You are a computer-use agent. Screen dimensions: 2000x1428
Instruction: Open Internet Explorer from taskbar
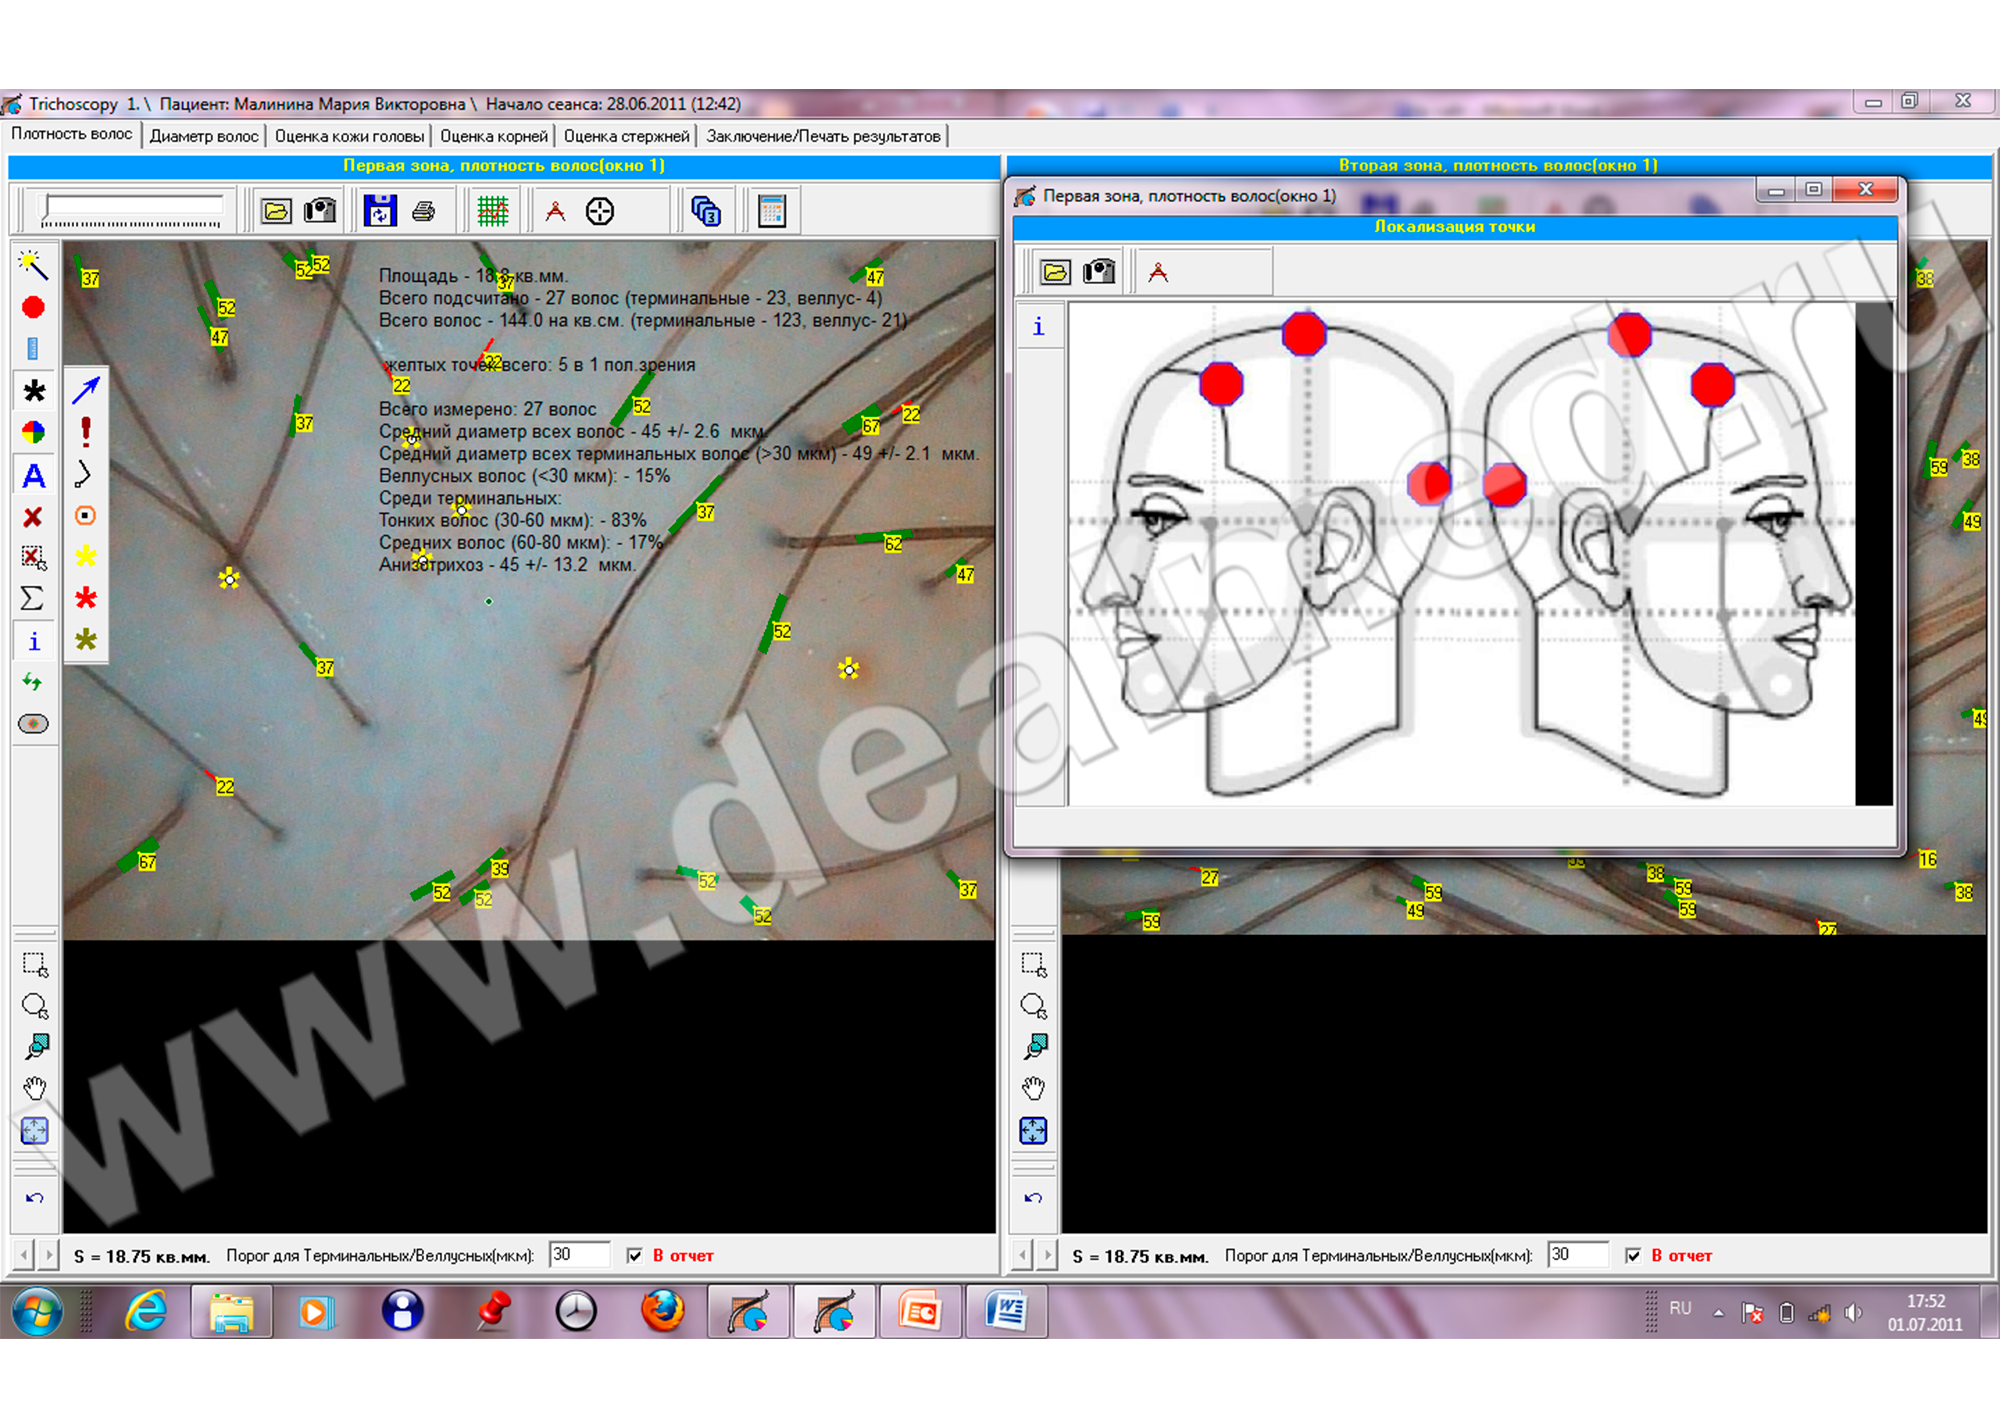146,1311
